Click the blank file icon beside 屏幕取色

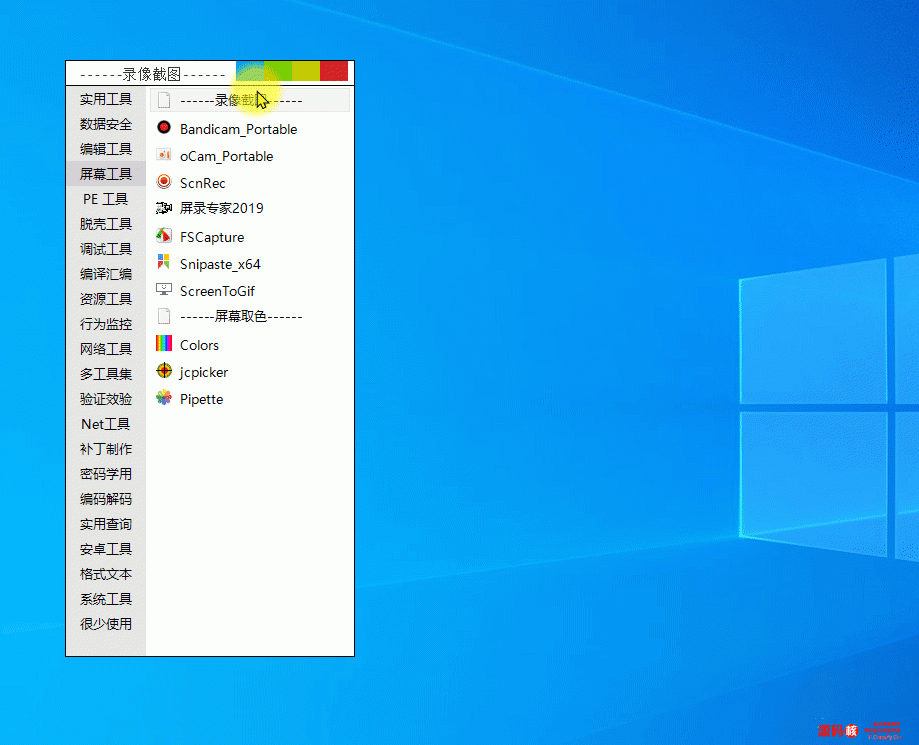point(164,317)
